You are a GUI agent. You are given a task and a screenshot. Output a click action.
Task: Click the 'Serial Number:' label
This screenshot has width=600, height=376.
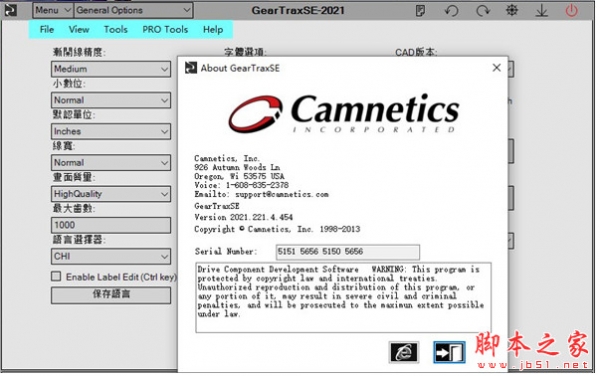tap(226, 252)
